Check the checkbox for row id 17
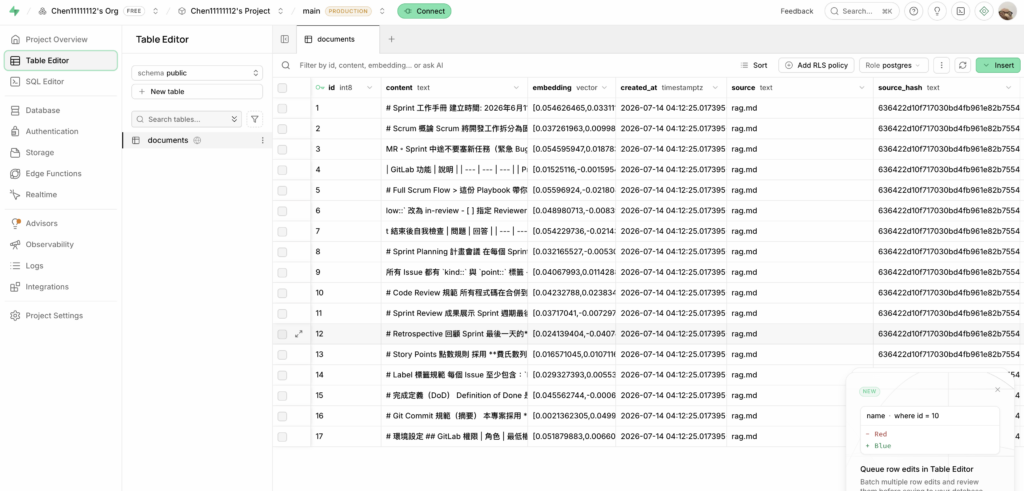This screenshot has height=491, width=1024. coord(282,437)
